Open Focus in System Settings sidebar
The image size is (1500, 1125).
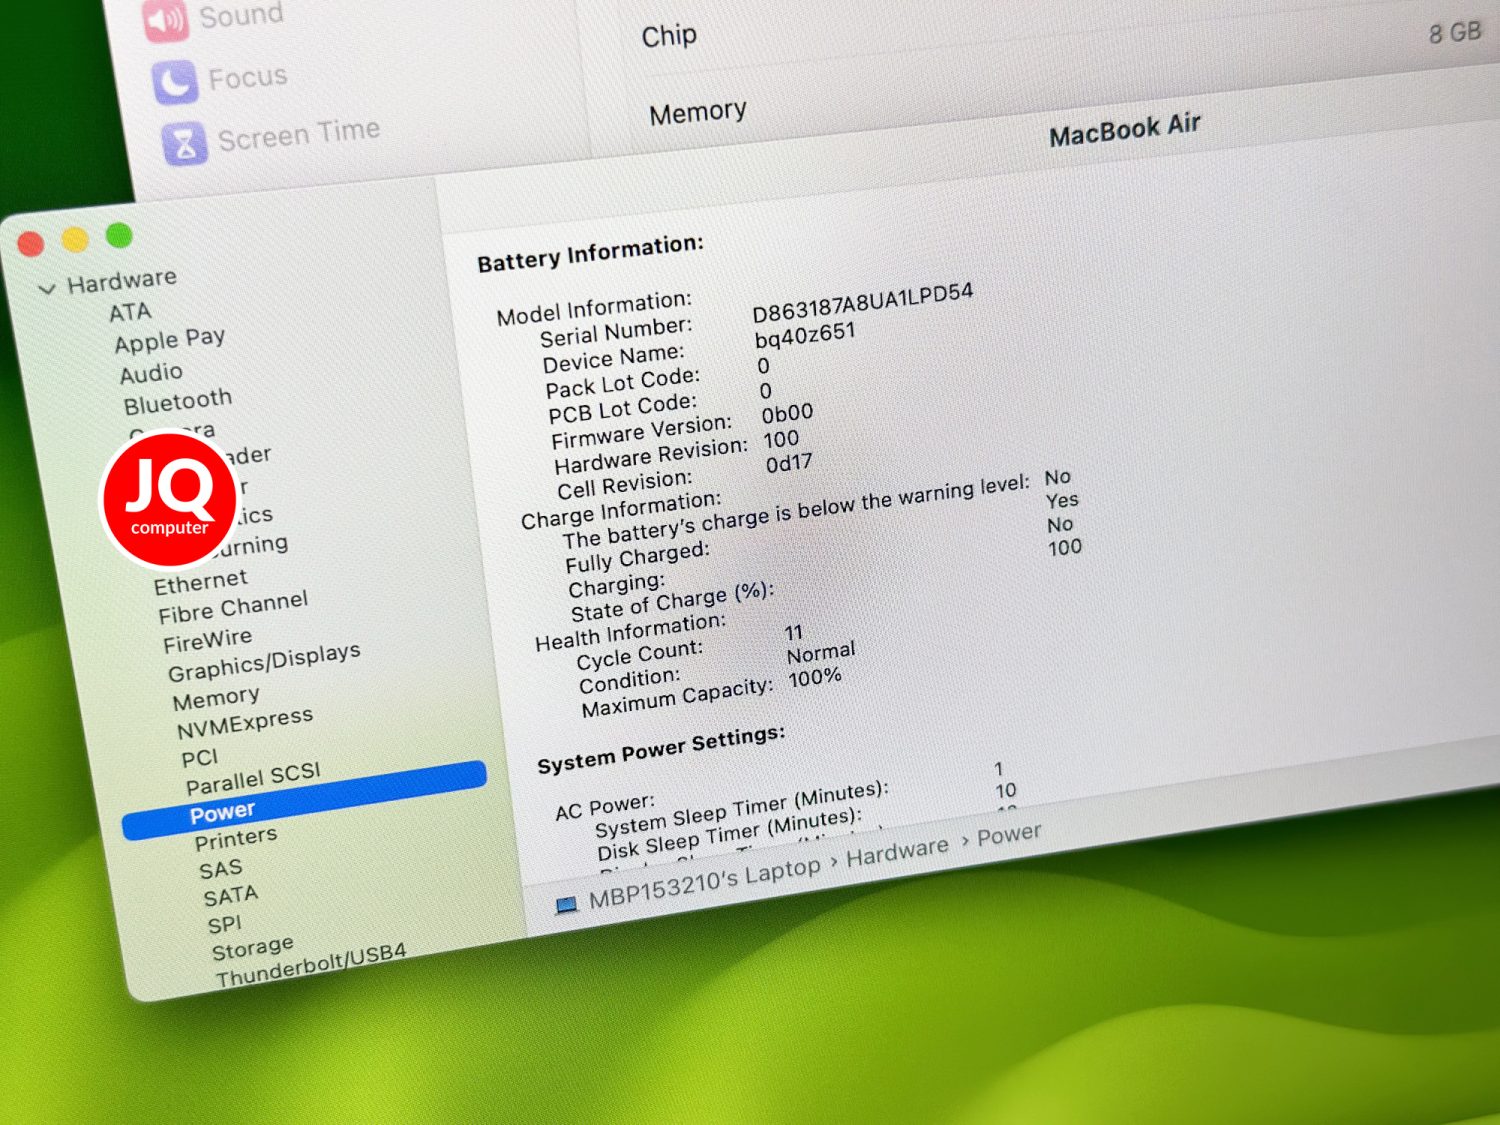click(x=247, y=77)
